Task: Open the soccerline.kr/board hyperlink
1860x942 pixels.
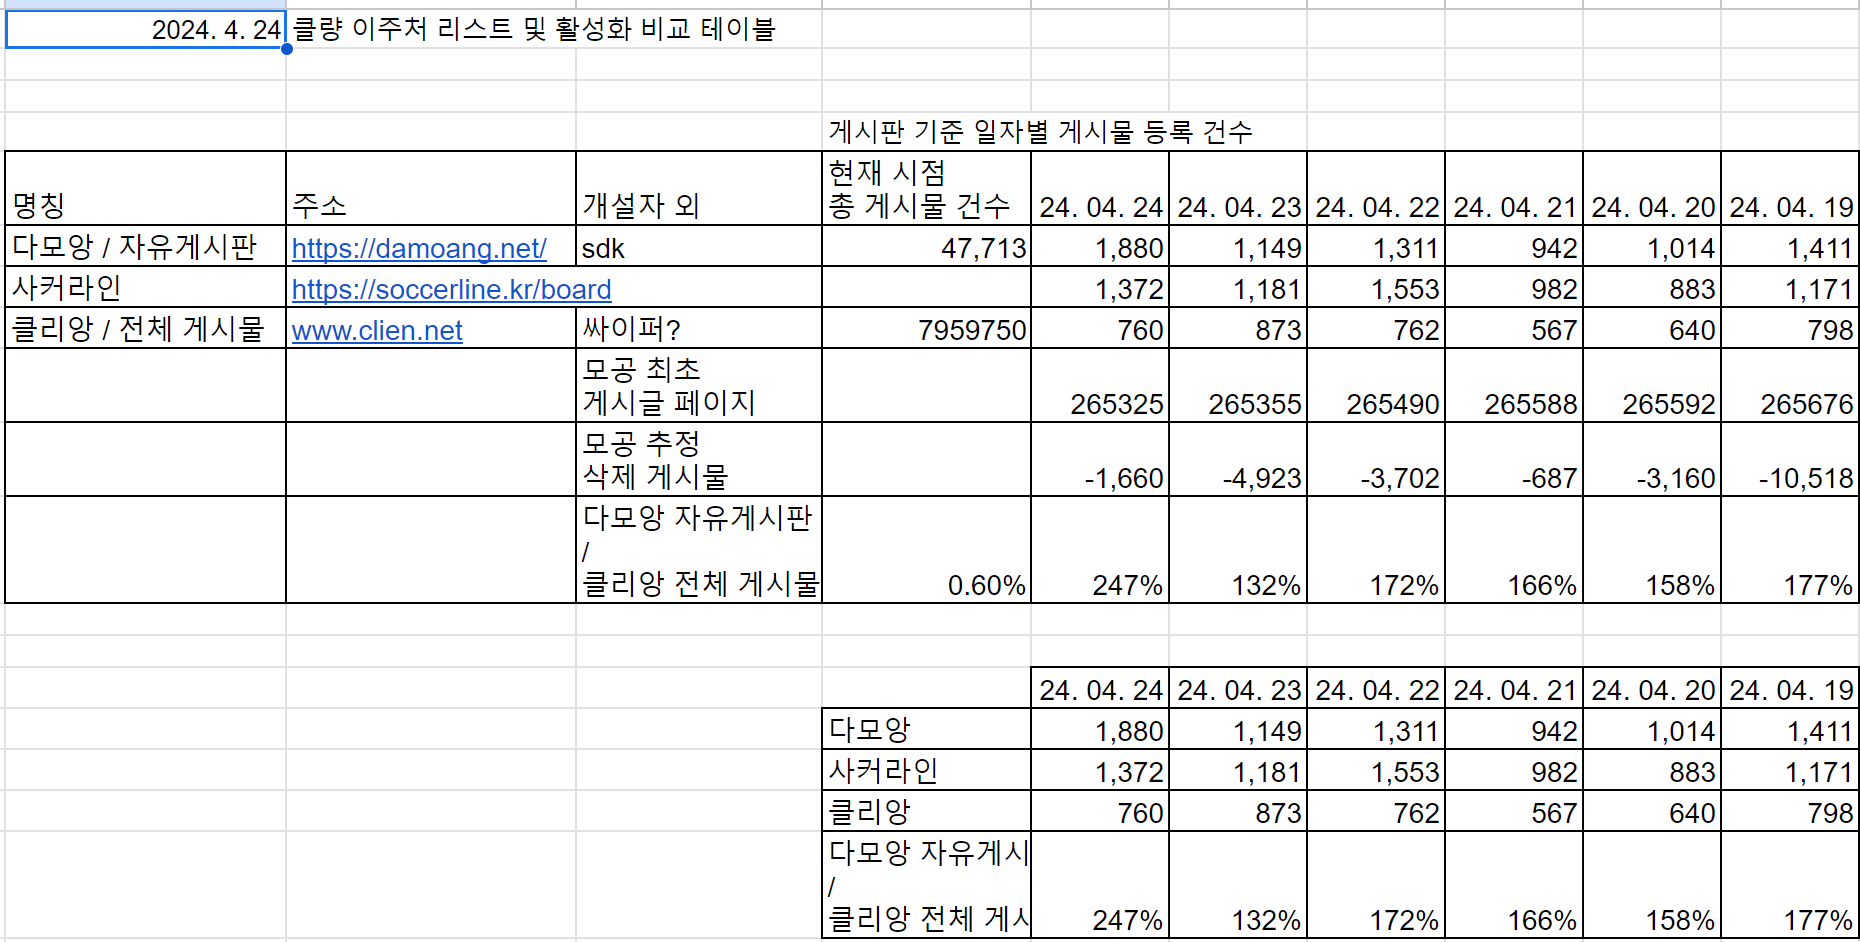Action: pyautogui.click(x=451, y=289)
